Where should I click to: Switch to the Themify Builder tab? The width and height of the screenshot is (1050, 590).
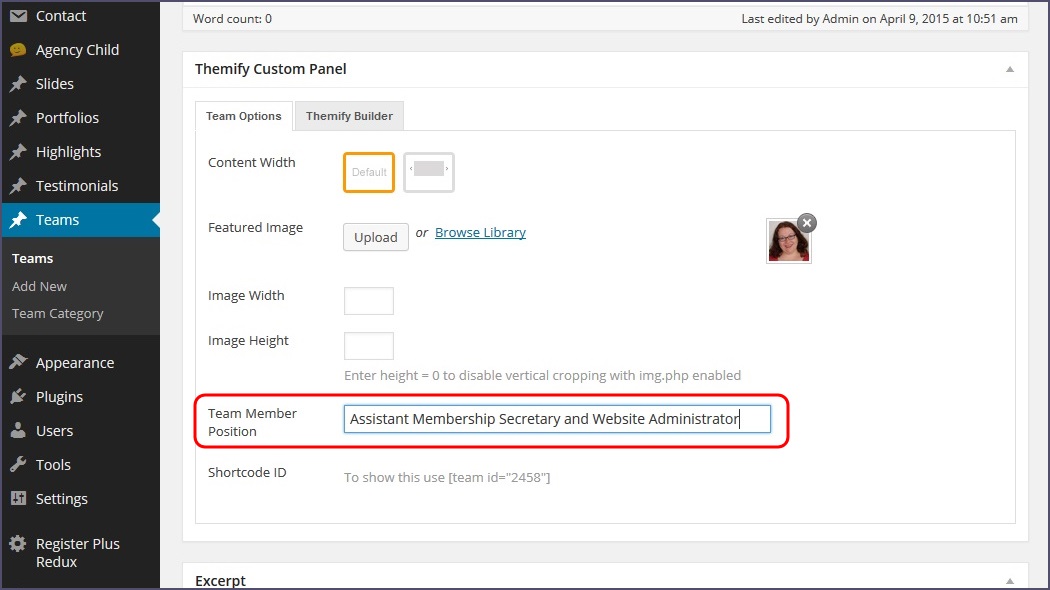pos(348,115)
